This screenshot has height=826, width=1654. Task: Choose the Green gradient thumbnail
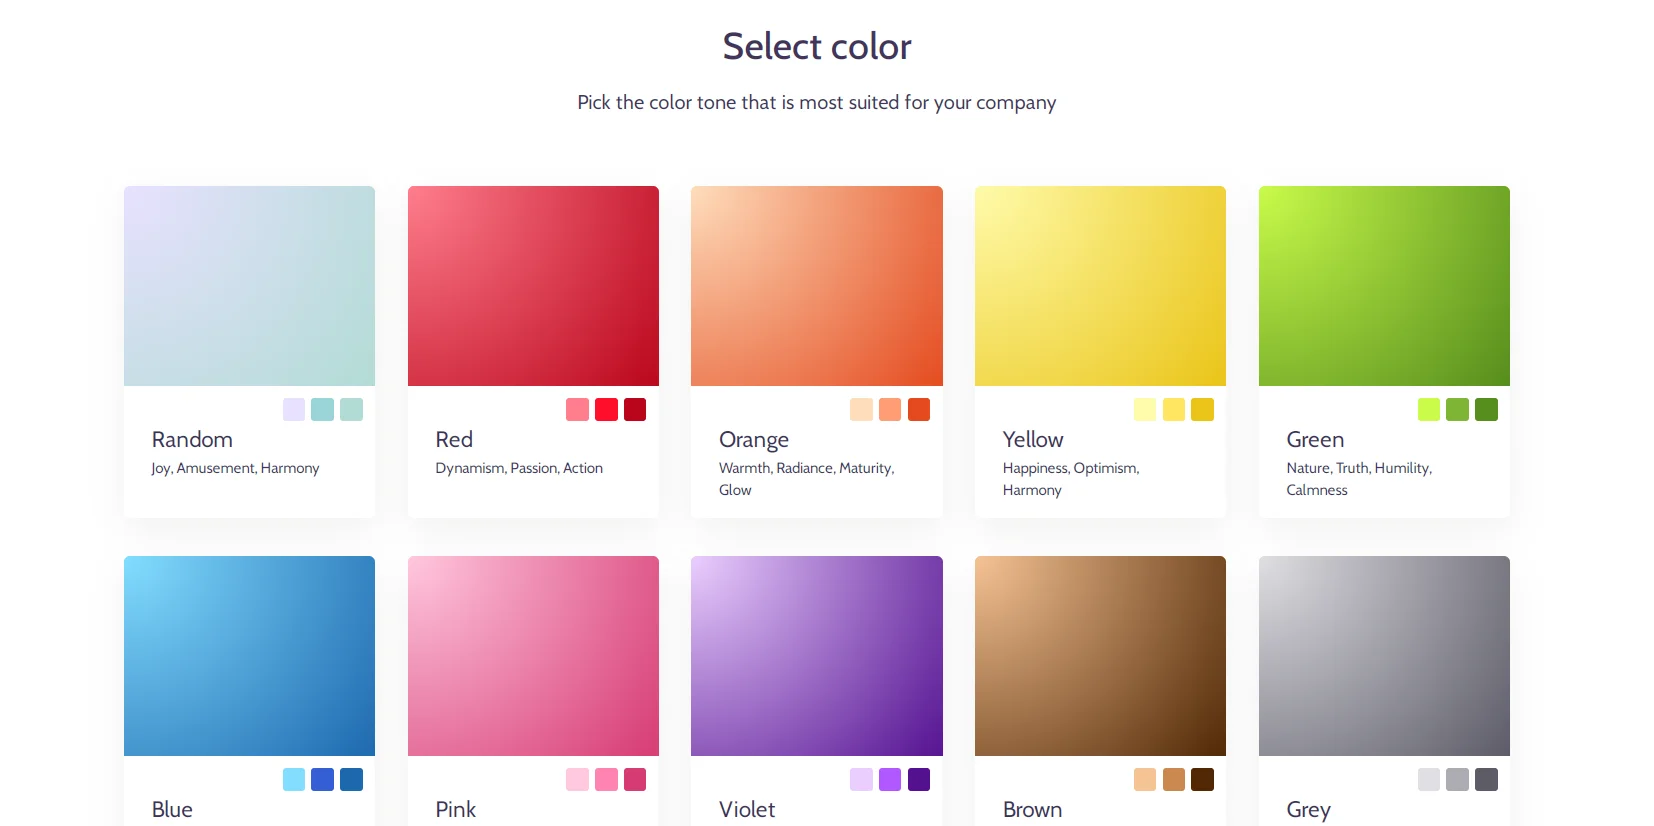coord(1384,286)
